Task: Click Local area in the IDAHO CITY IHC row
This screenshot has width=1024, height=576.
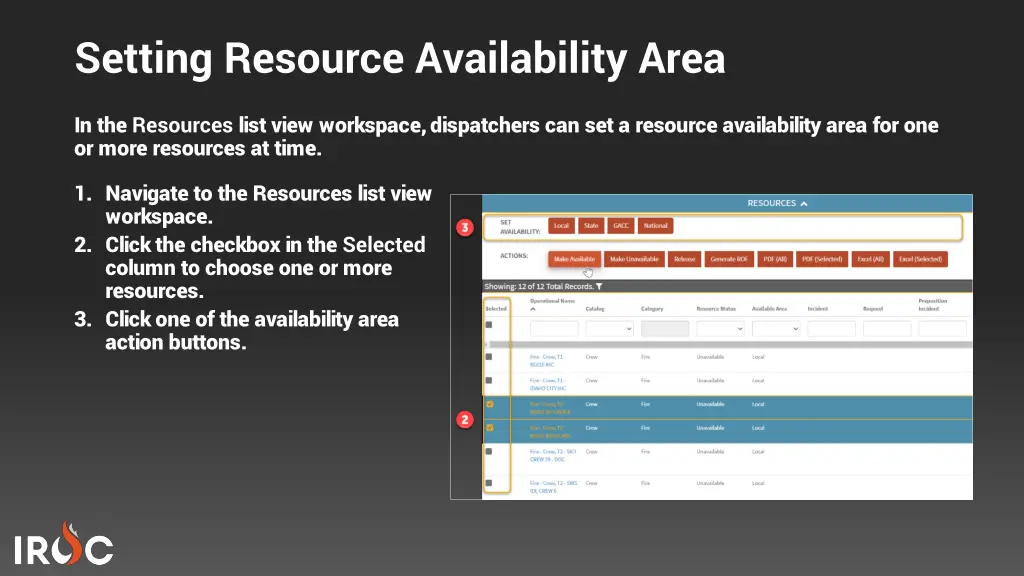Action: (x=758, y=381)
